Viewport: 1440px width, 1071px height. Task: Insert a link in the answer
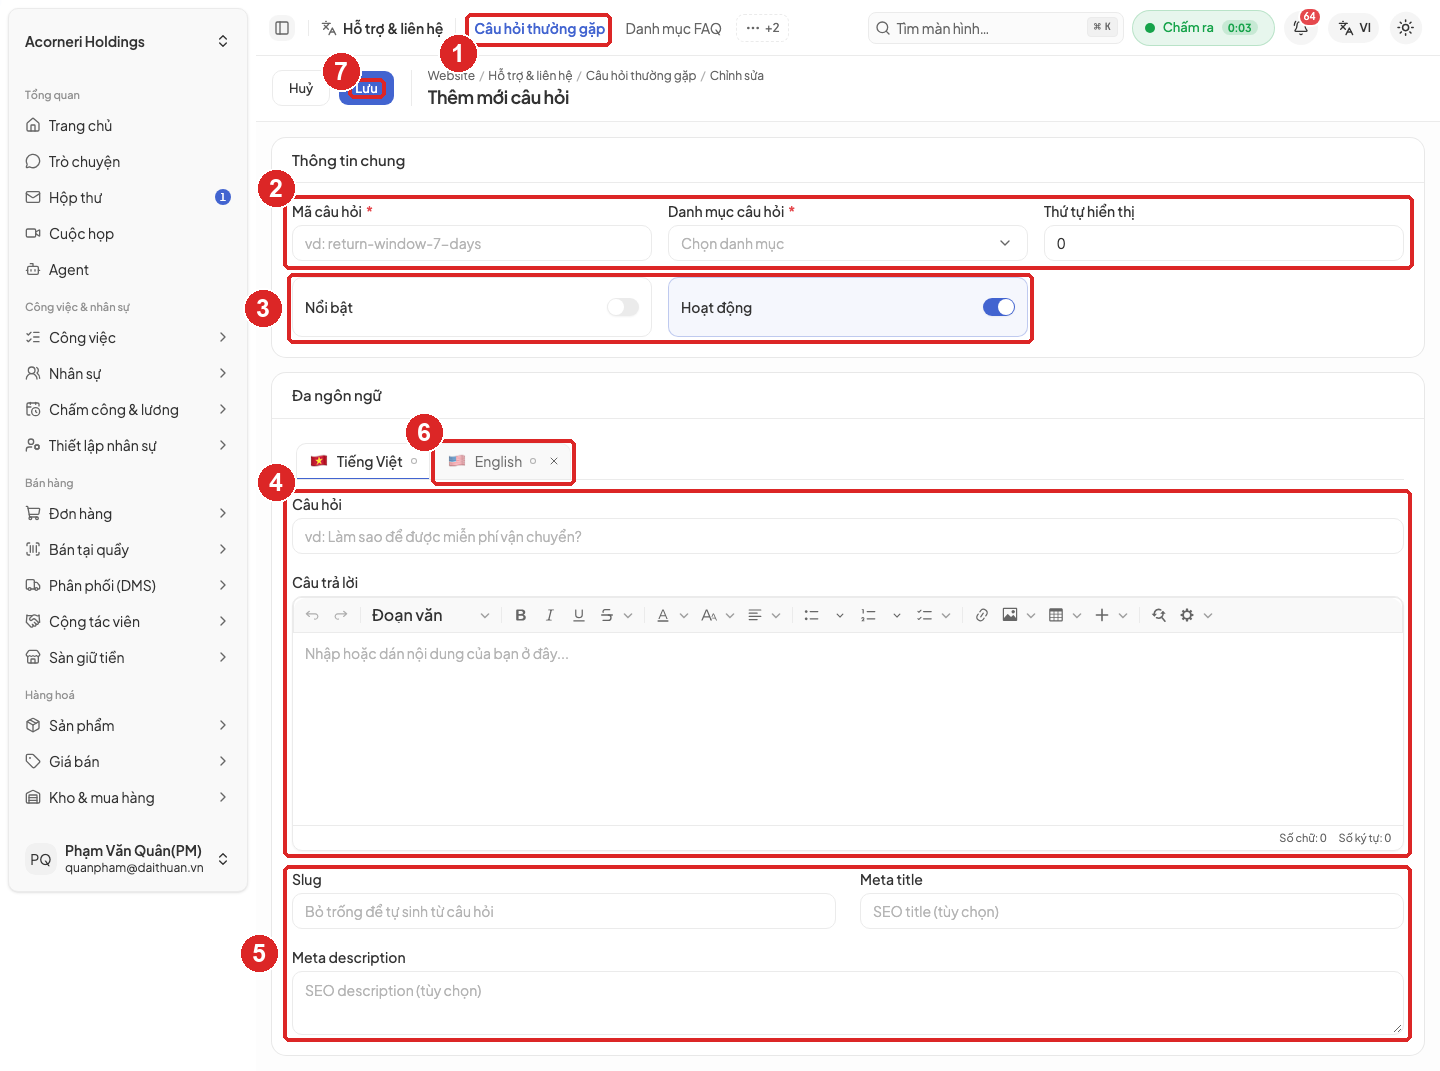click(982, 615)
